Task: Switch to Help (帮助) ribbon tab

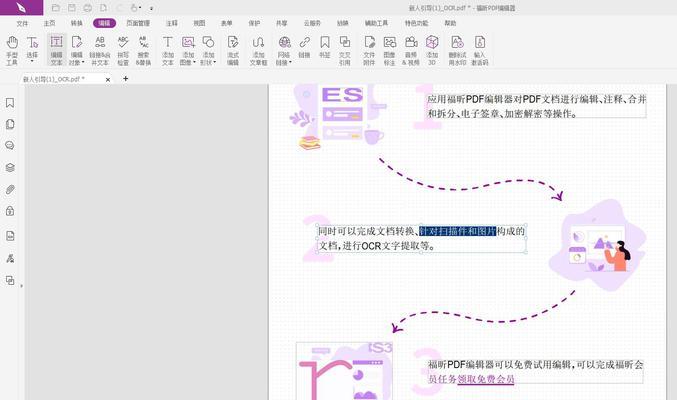Action: [450, 23]
